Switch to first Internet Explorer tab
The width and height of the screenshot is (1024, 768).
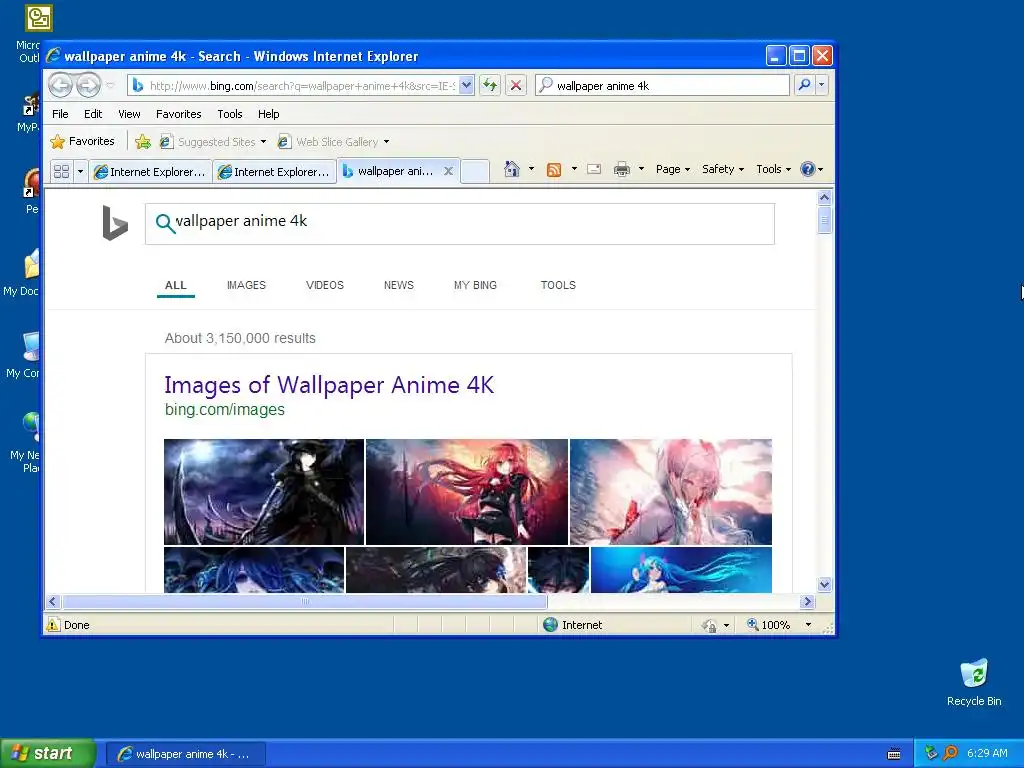pyautogui.click(x=150, y=172)
